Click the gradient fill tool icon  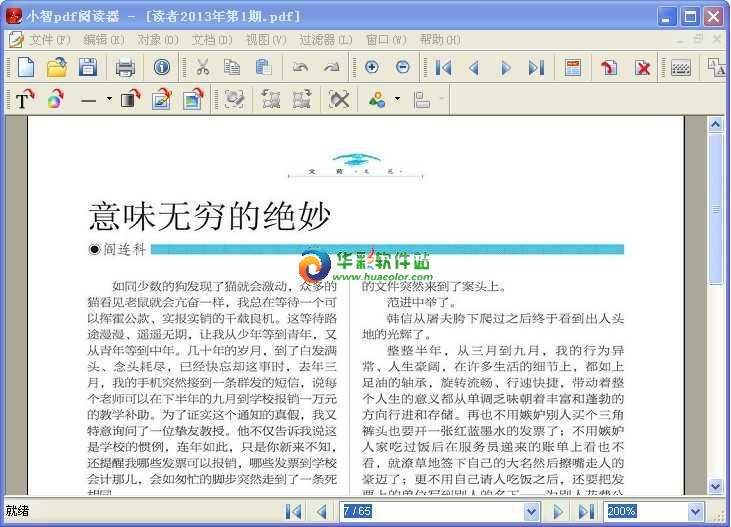(x=131, y=99)
